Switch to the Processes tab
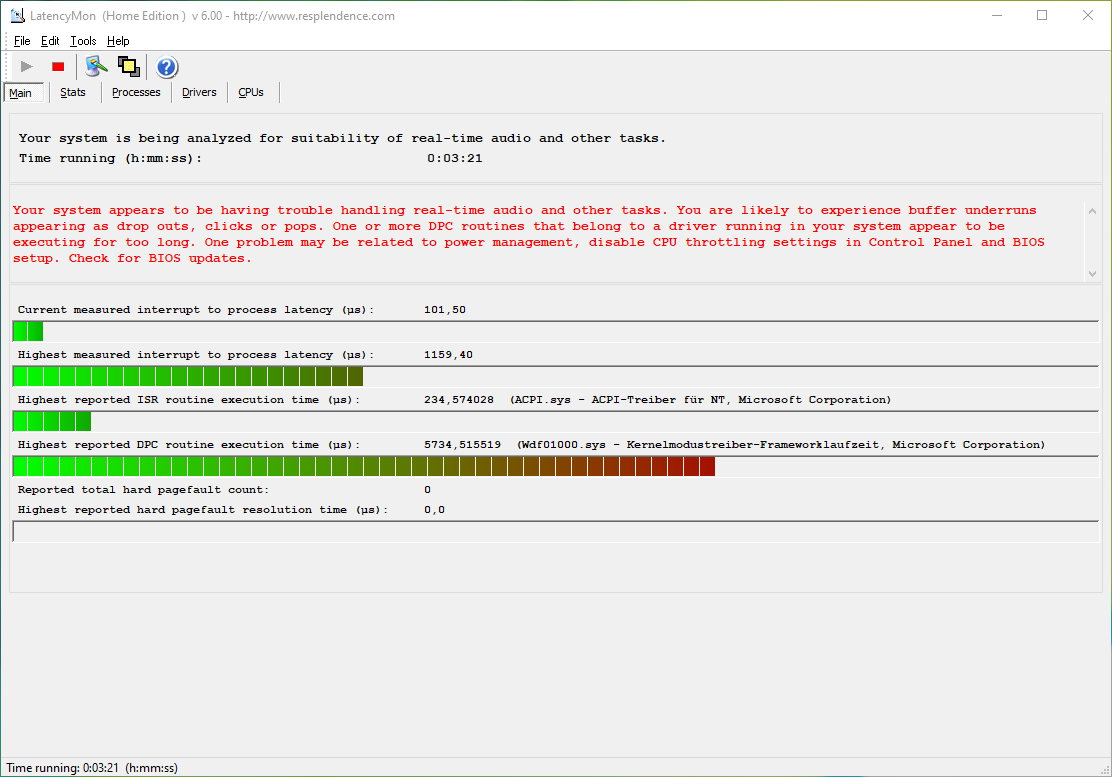Viewport: 1112px width, 777px height. [136, 92]
